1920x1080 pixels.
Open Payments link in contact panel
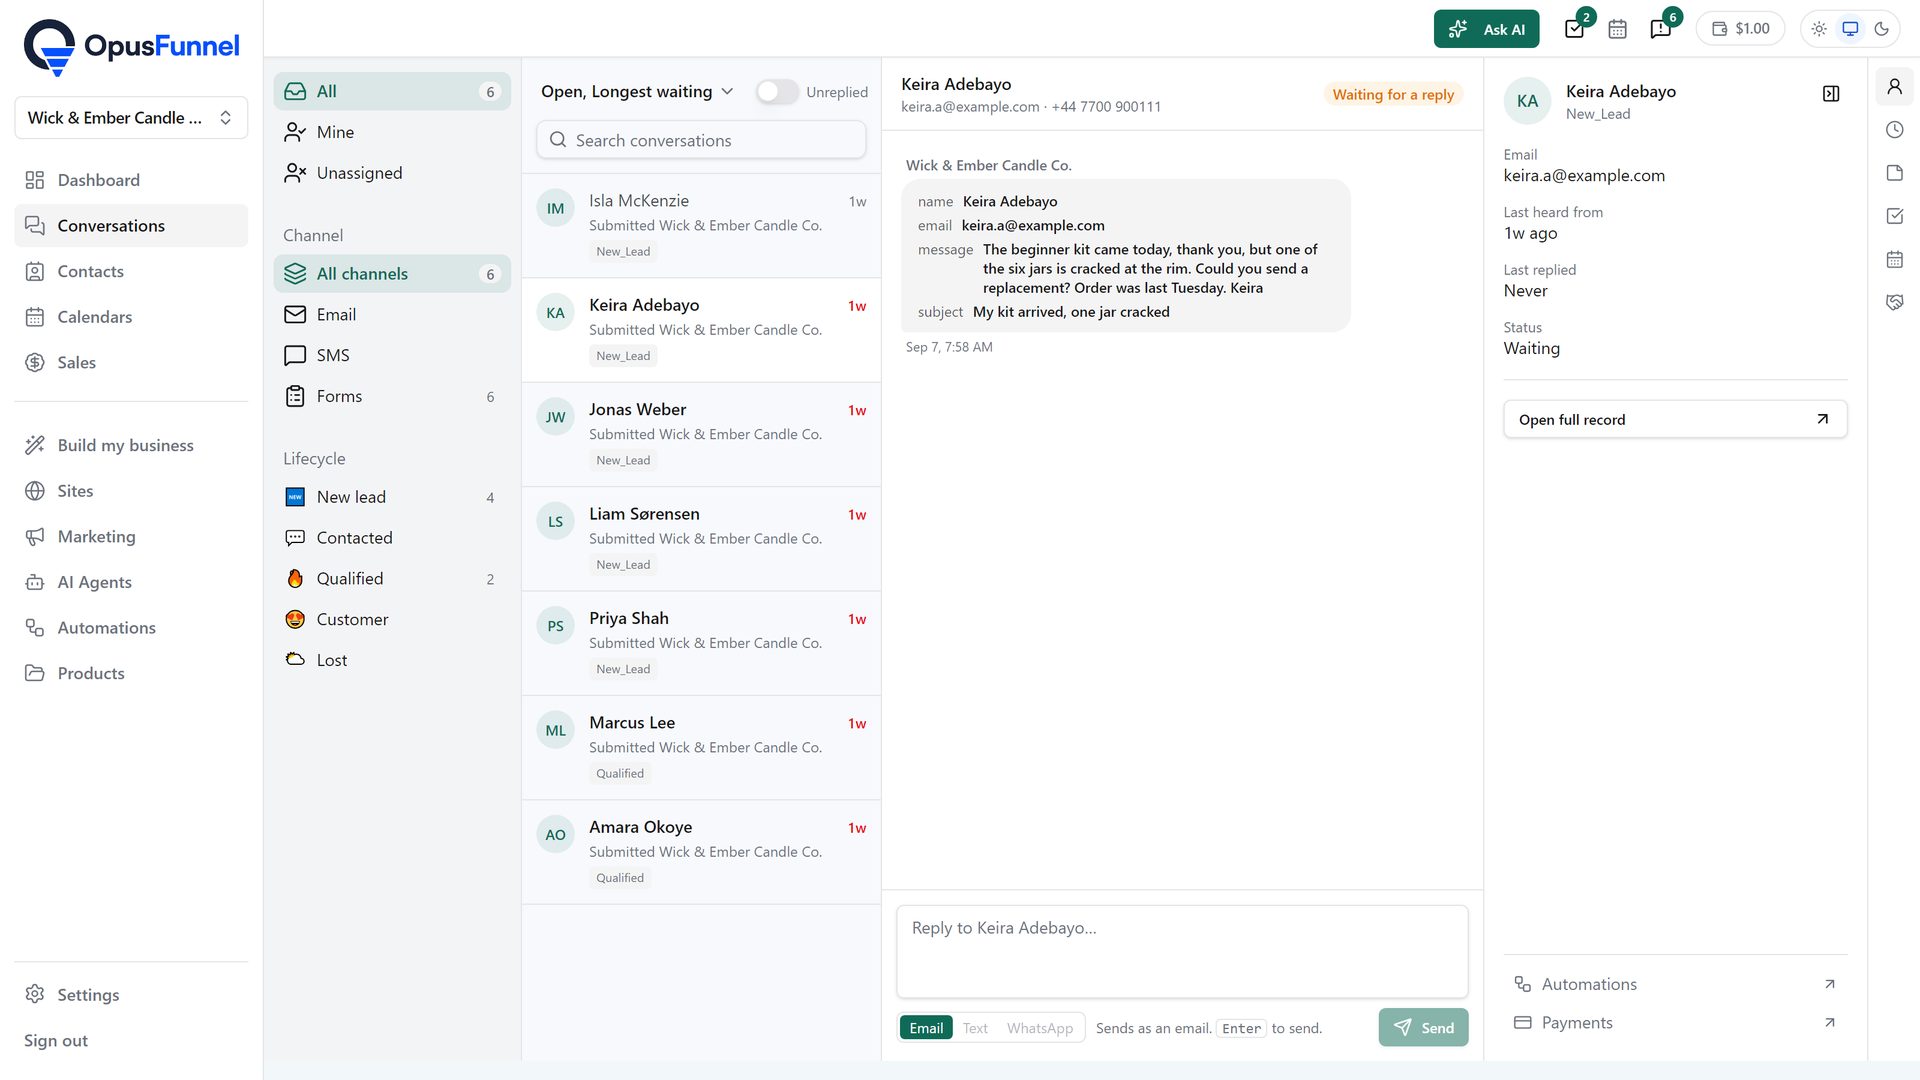1675,1022
